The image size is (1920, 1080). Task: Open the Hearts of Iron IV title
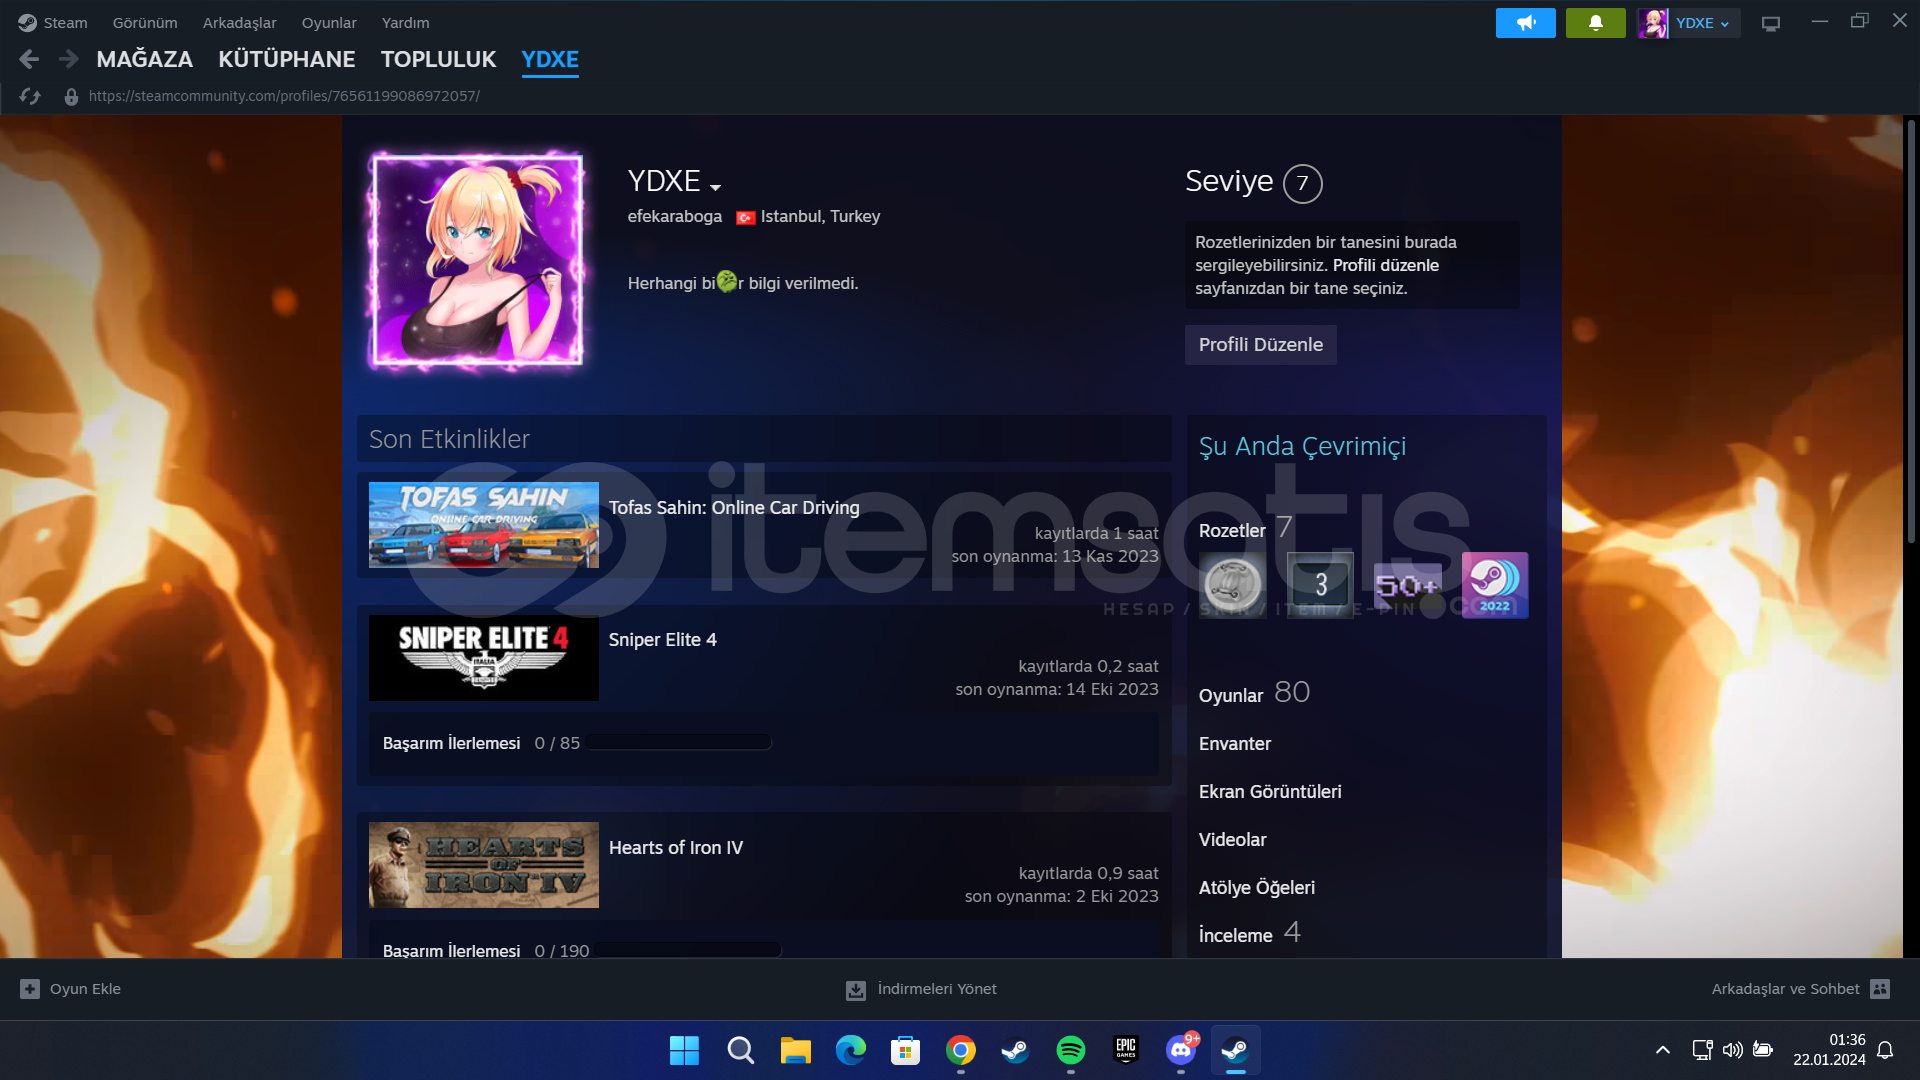coord(676,848)
